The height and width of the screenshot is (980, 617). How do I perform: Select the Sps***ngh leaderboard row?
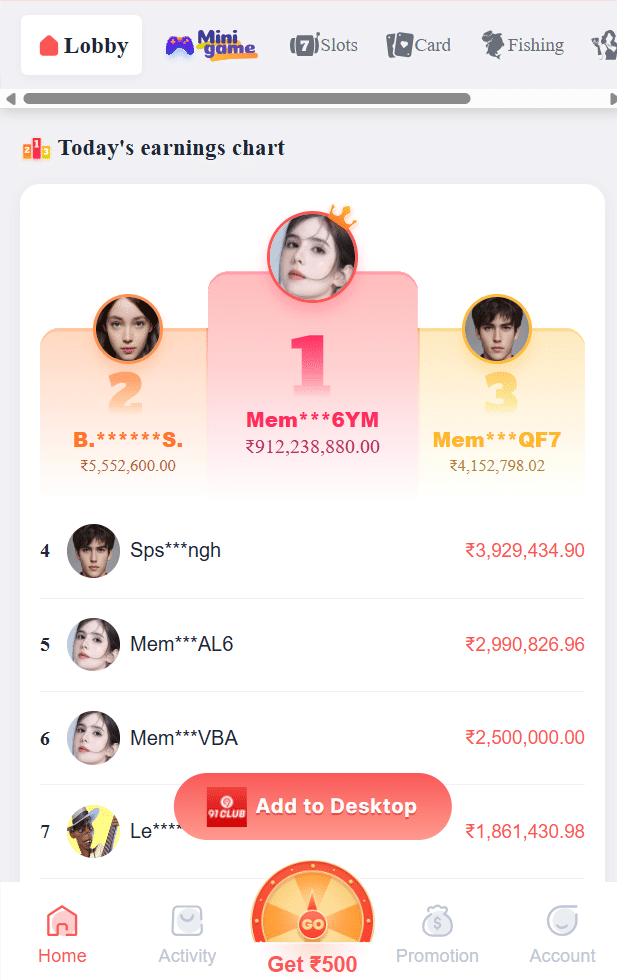[x=312, y=551]
